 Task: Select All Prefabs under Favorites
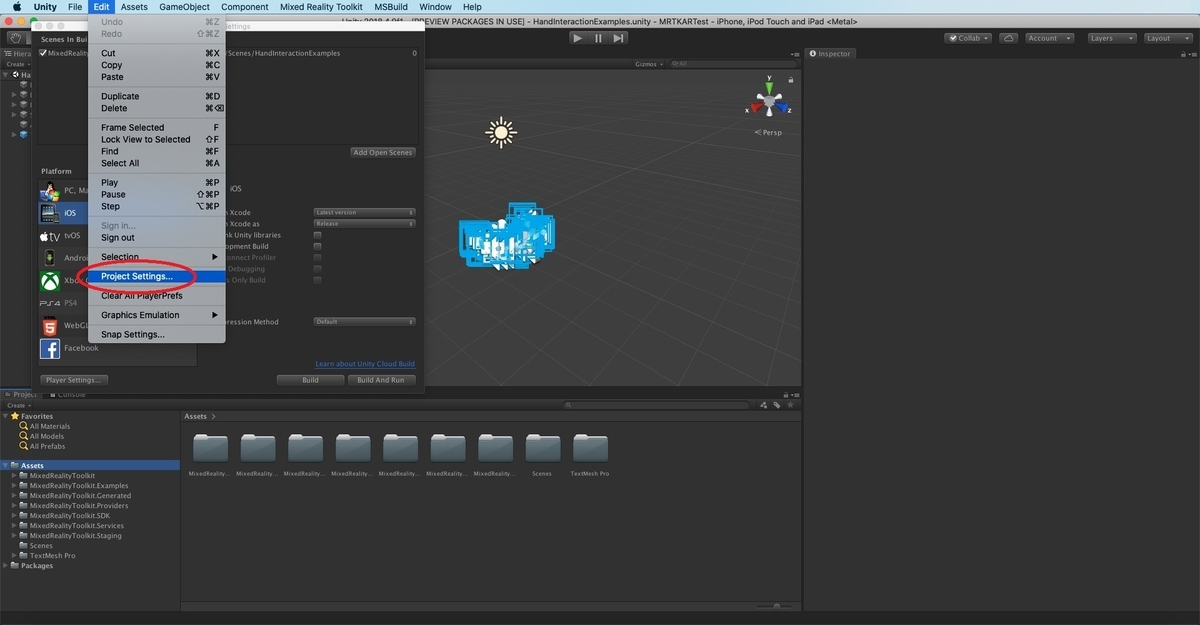click(47, 446)
